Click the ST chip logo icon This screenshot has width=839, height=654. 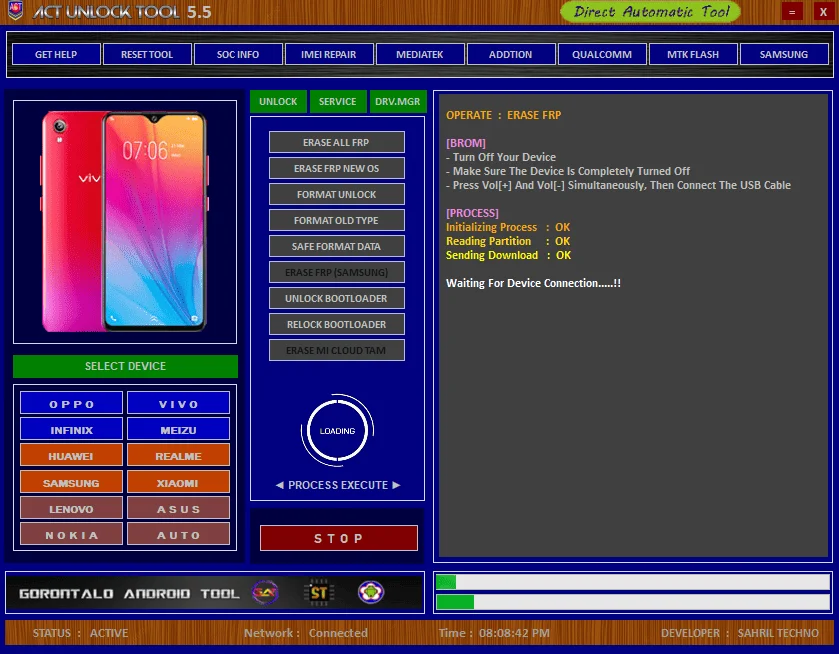pyautogui.click(x=318, y=592)
